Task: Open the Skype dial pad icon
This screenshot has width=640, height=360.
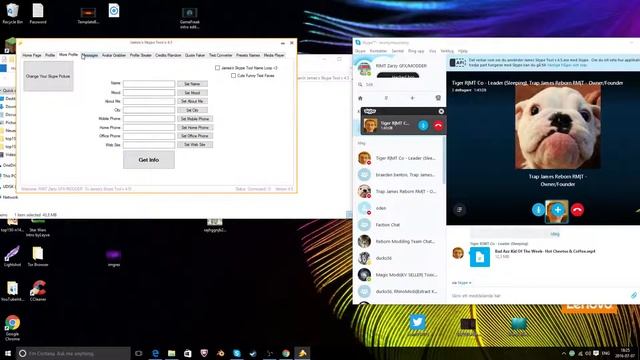Action: (386, 98)
